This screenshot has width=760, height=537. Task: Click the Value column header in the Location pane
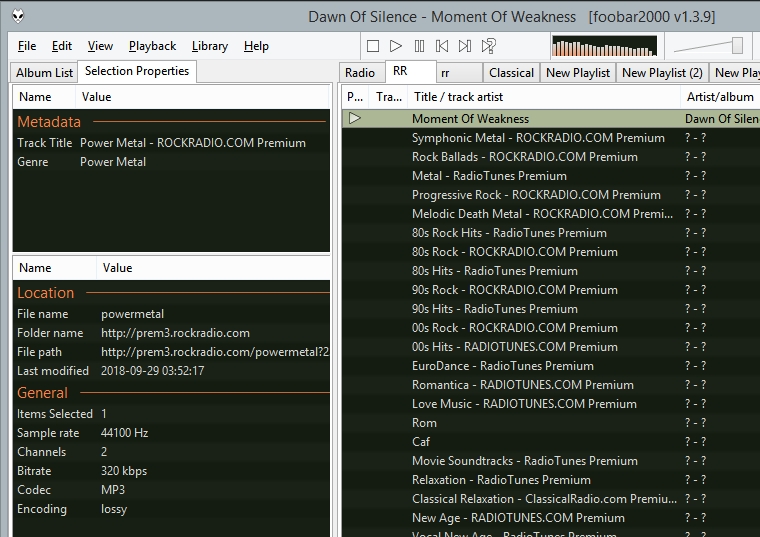pos(213,268)
